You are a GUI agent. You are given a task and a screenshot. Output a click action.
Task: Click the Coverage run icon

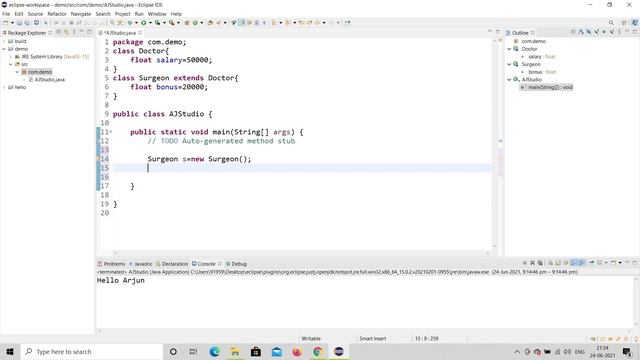click(158, 23)
